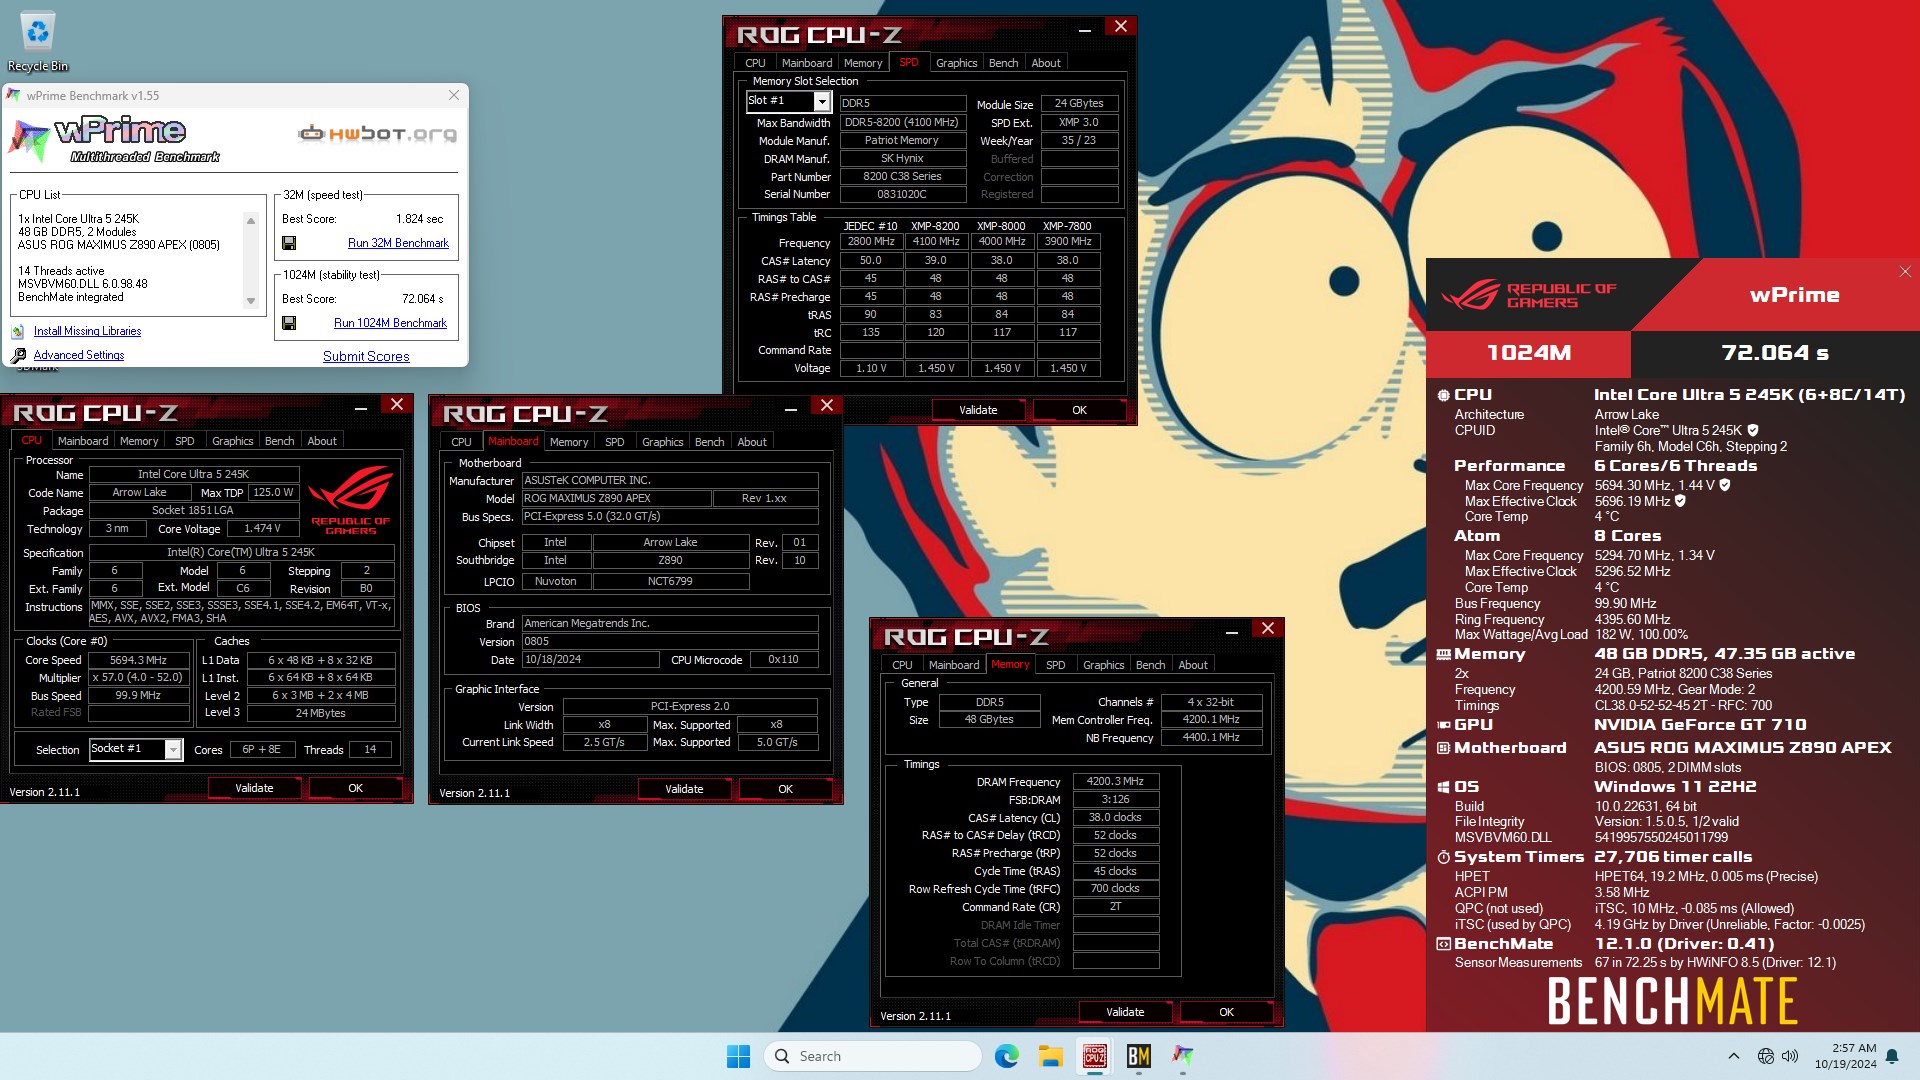Click the network globe tray icon
Viewport: 1920px width, 1080px height.
click(x=1766, y=1056)
